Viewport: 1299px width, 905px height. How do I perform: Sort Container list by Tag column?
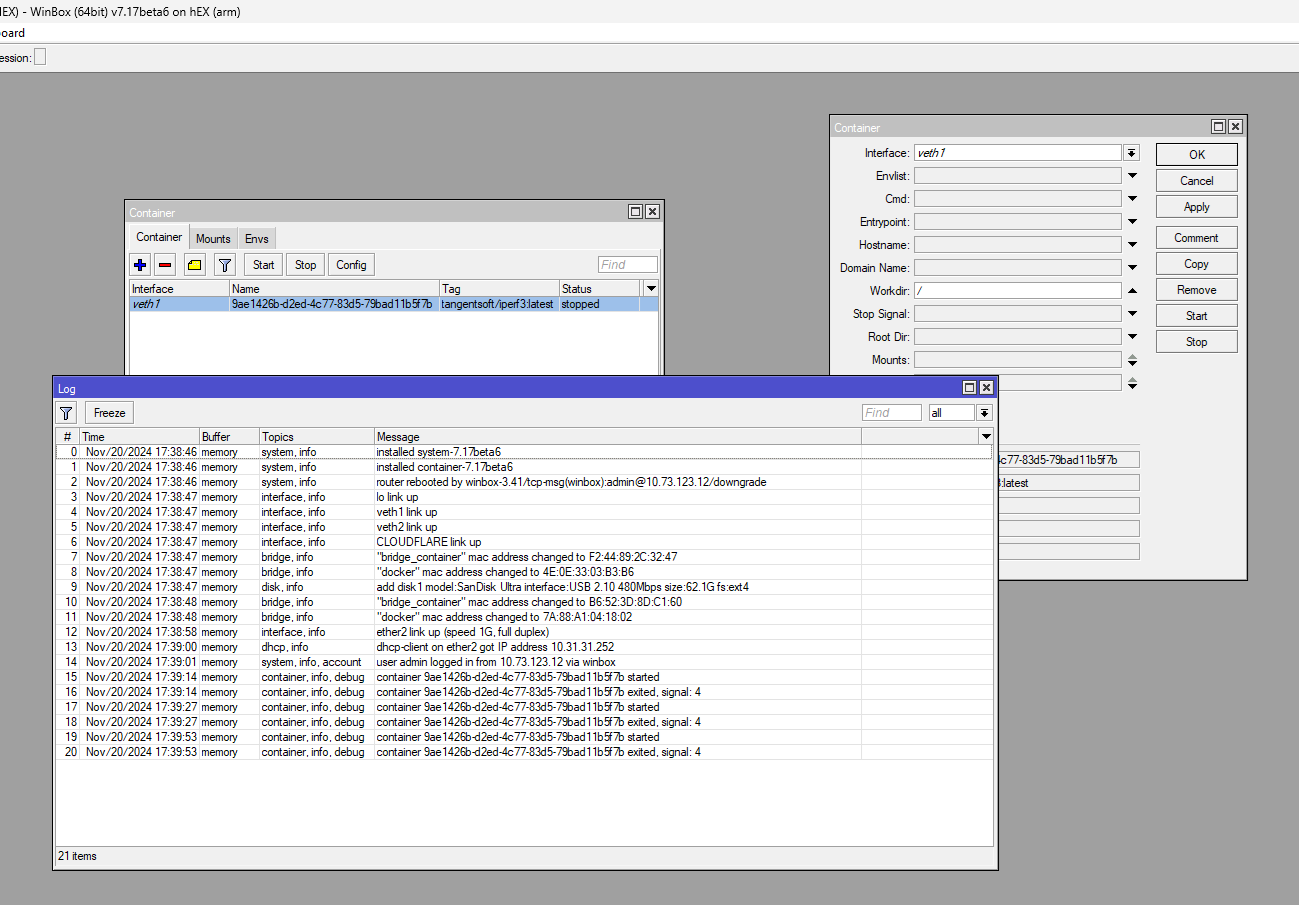coord(499,288)
